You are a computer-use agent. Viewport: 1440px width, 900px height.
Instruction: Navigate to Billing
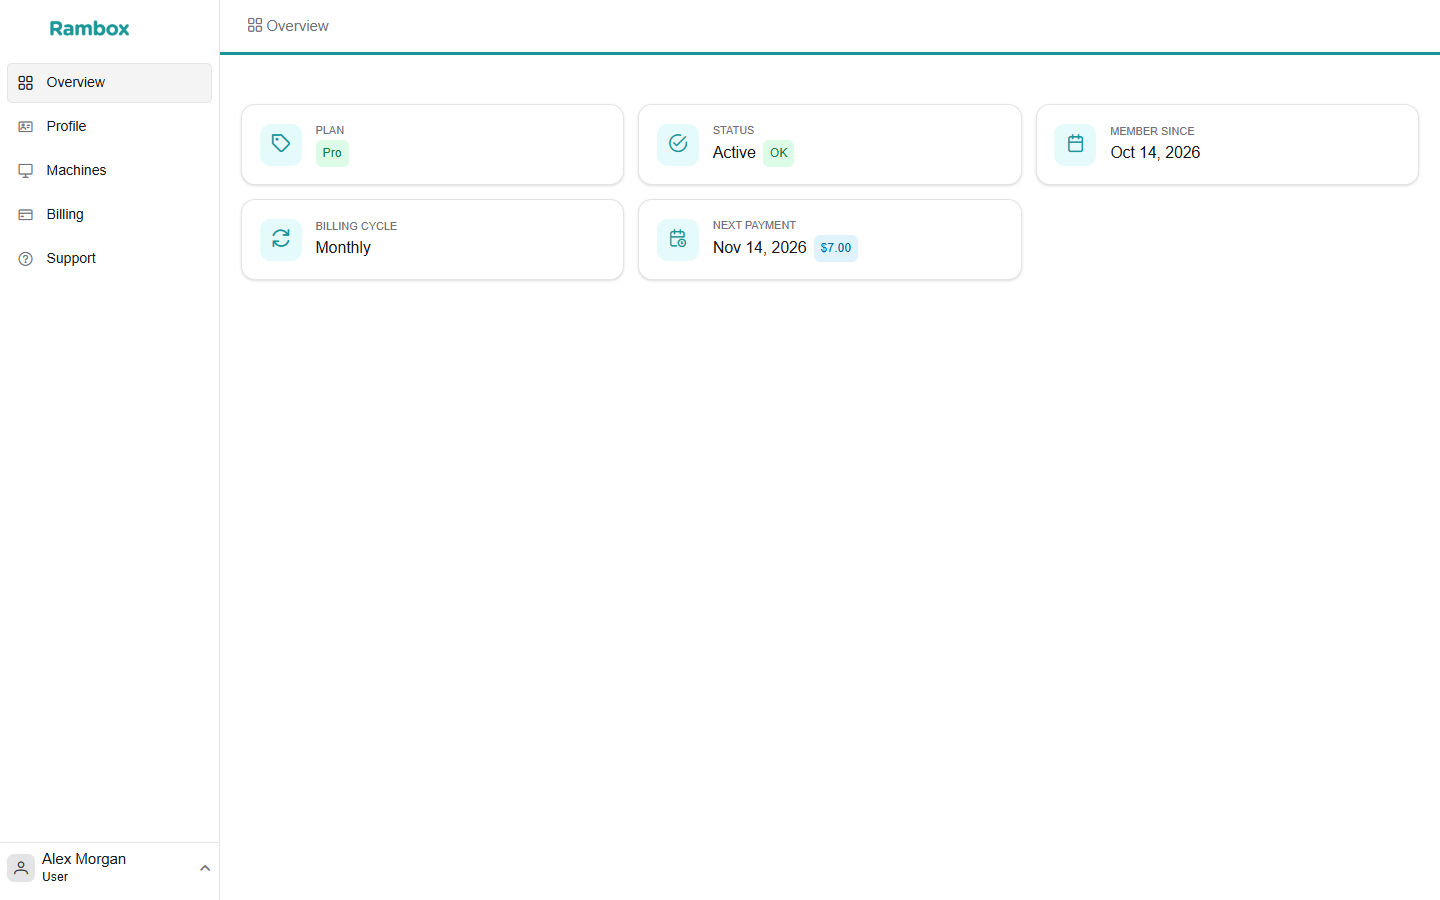(109, 215)
